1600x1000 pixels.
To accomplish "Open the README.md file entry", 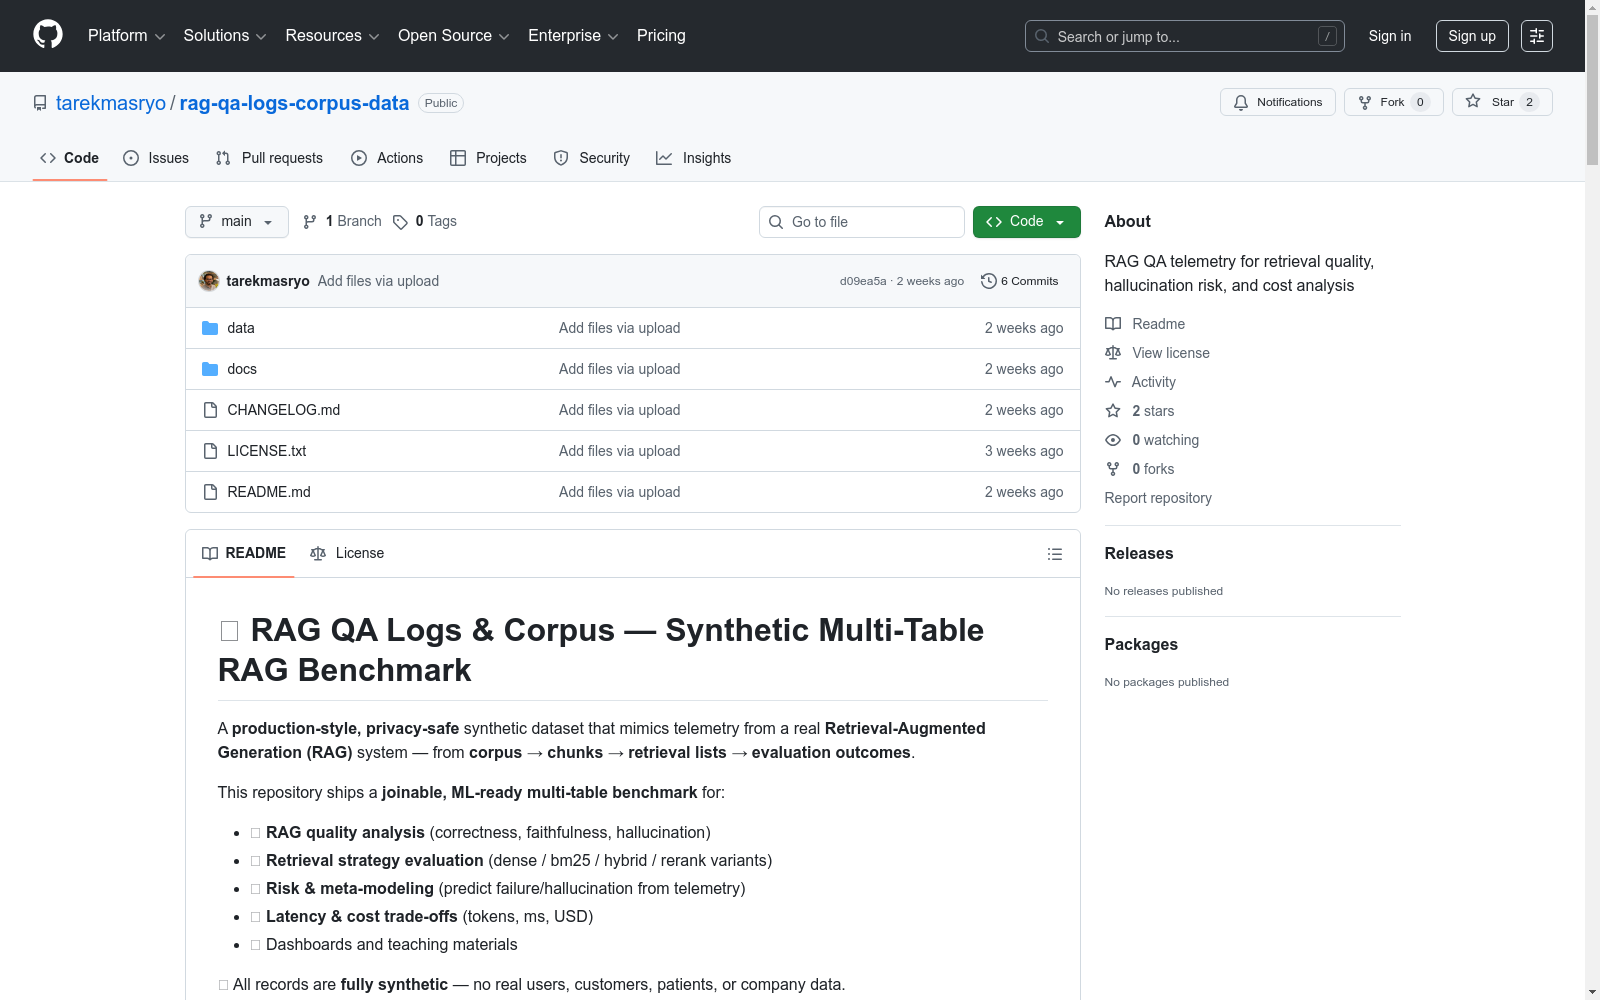I will 269,492.
